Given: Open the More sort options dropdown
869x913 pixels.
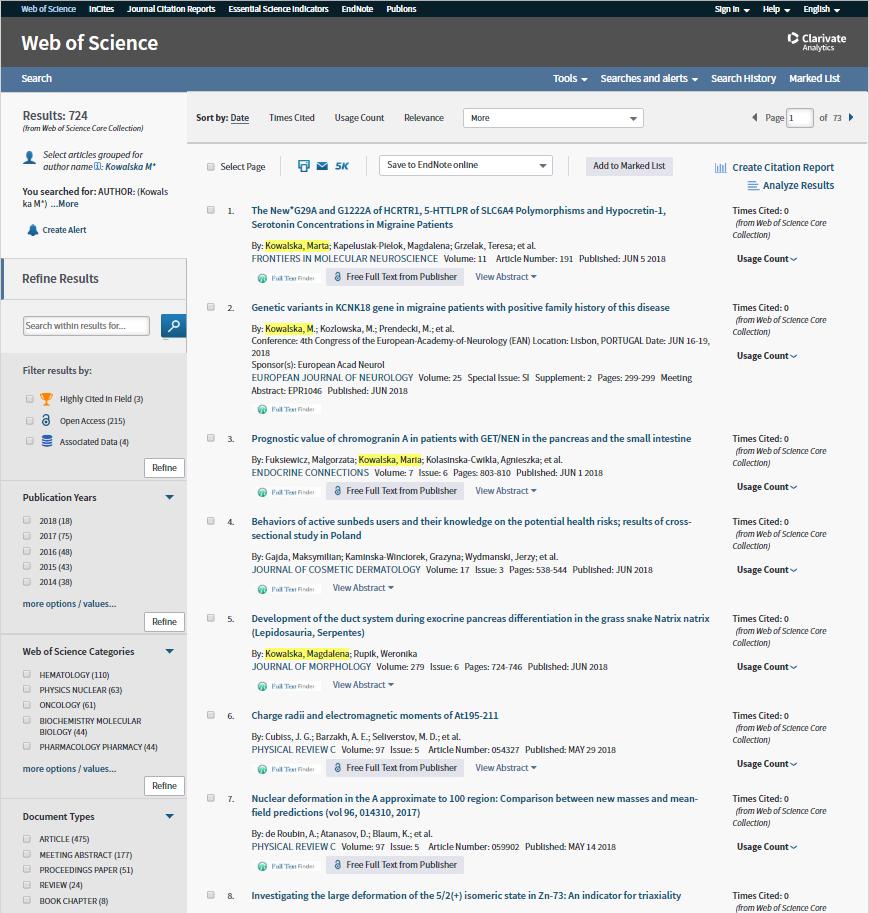Looking at the screenshot, I should tap(553, 118).
